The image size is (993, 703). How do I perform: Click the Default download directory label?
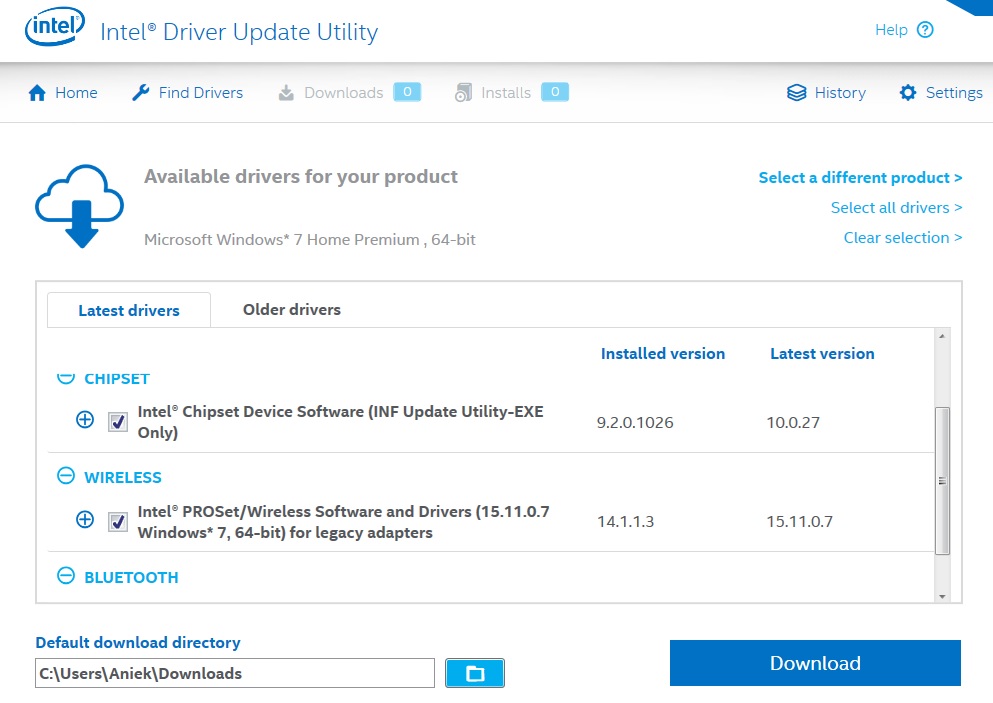[x=138, y=642]
